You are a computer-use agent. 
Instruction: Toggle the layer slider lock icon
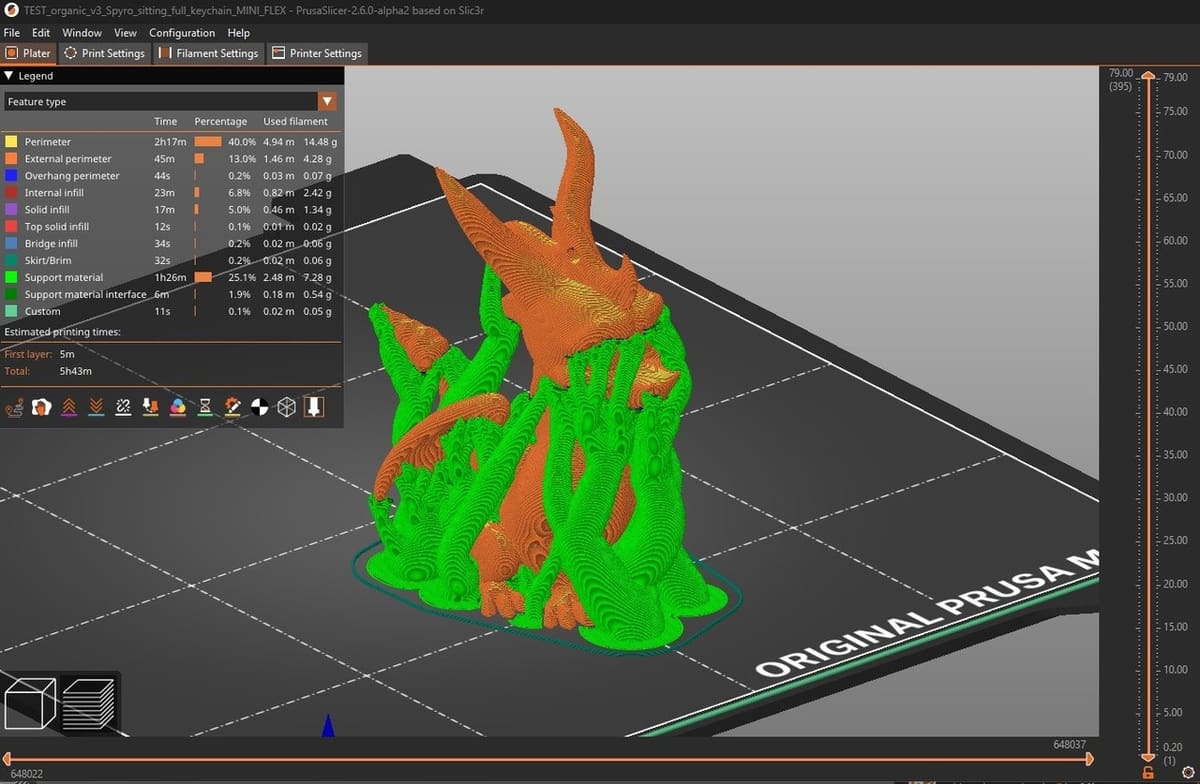1147,773
